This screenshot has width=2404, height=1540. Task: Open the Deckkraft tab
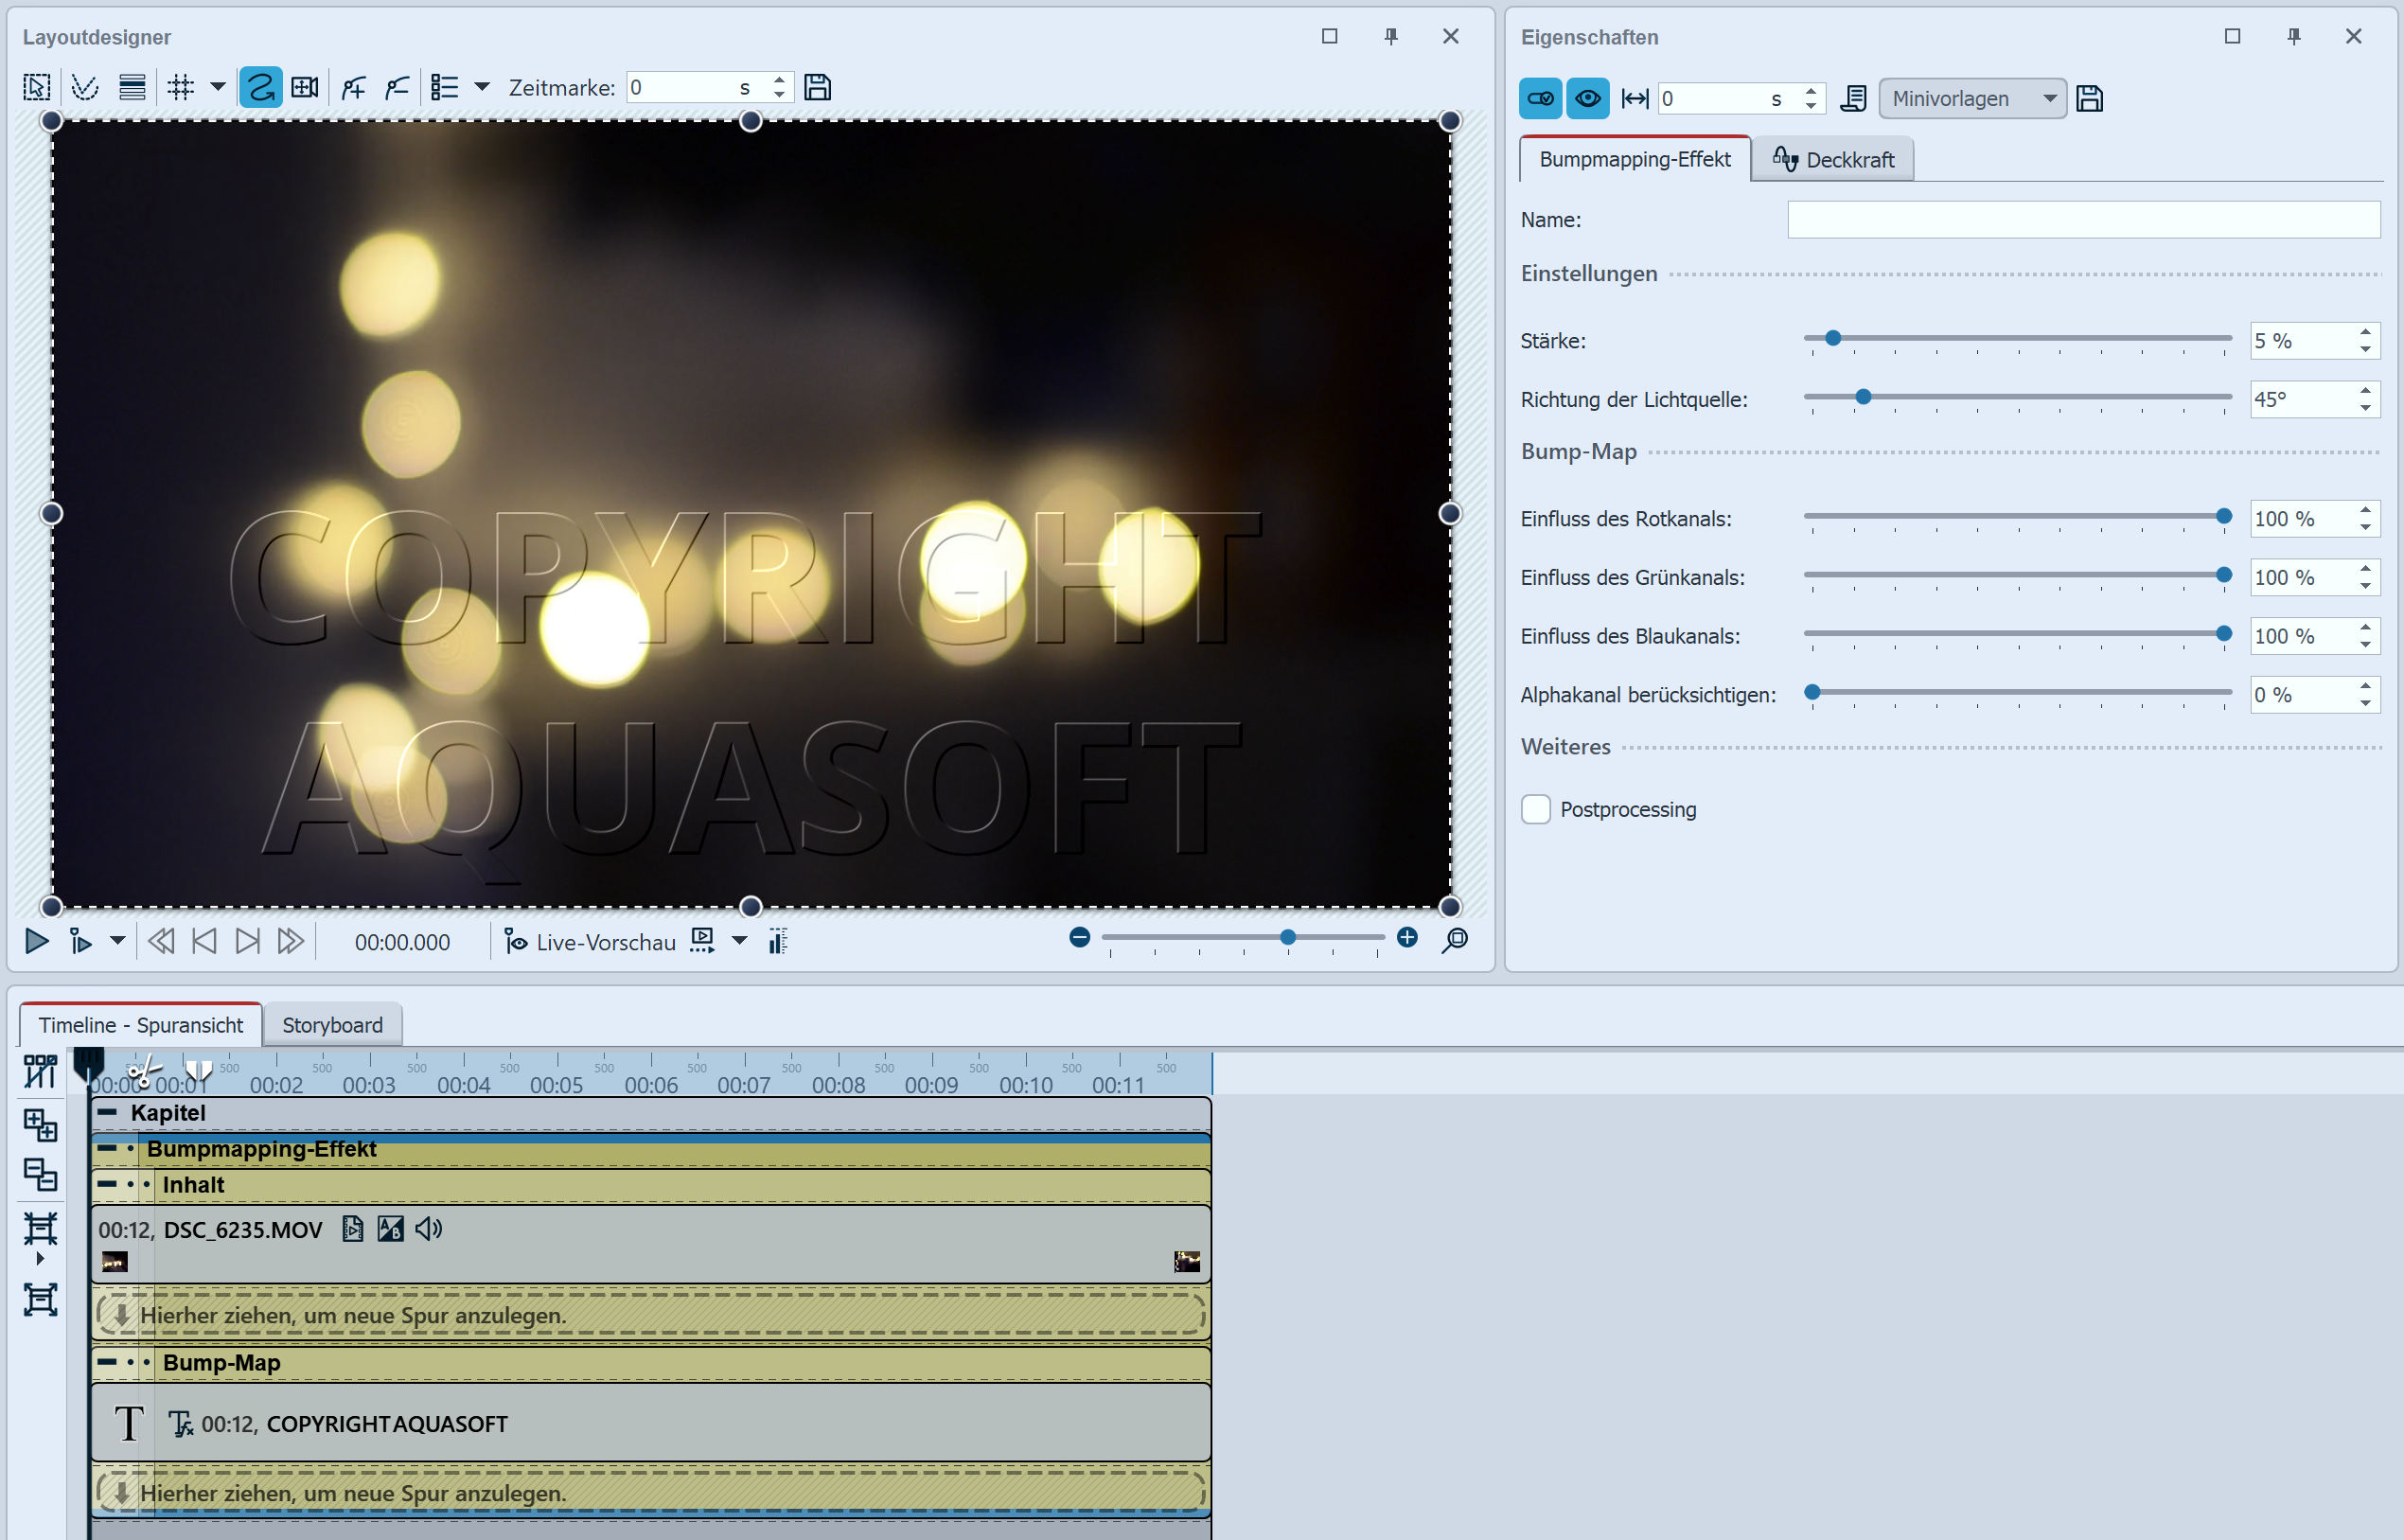click(x=1833, y=160)
